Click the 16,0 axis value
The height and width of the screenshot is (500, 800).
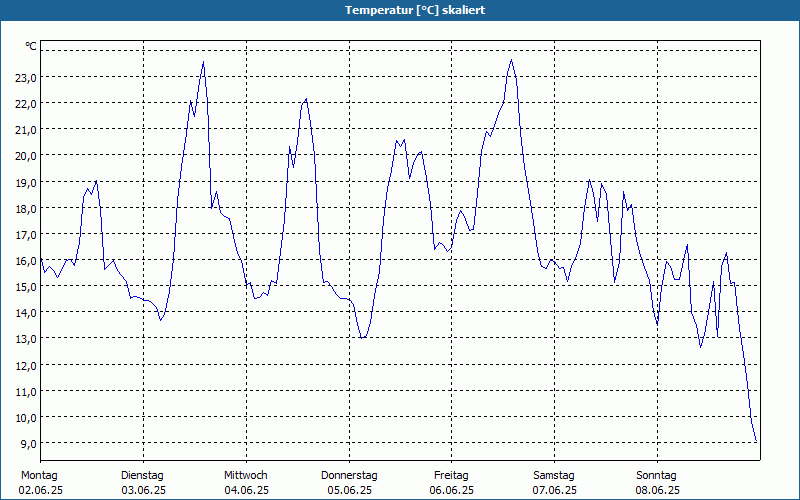(26, 261)
